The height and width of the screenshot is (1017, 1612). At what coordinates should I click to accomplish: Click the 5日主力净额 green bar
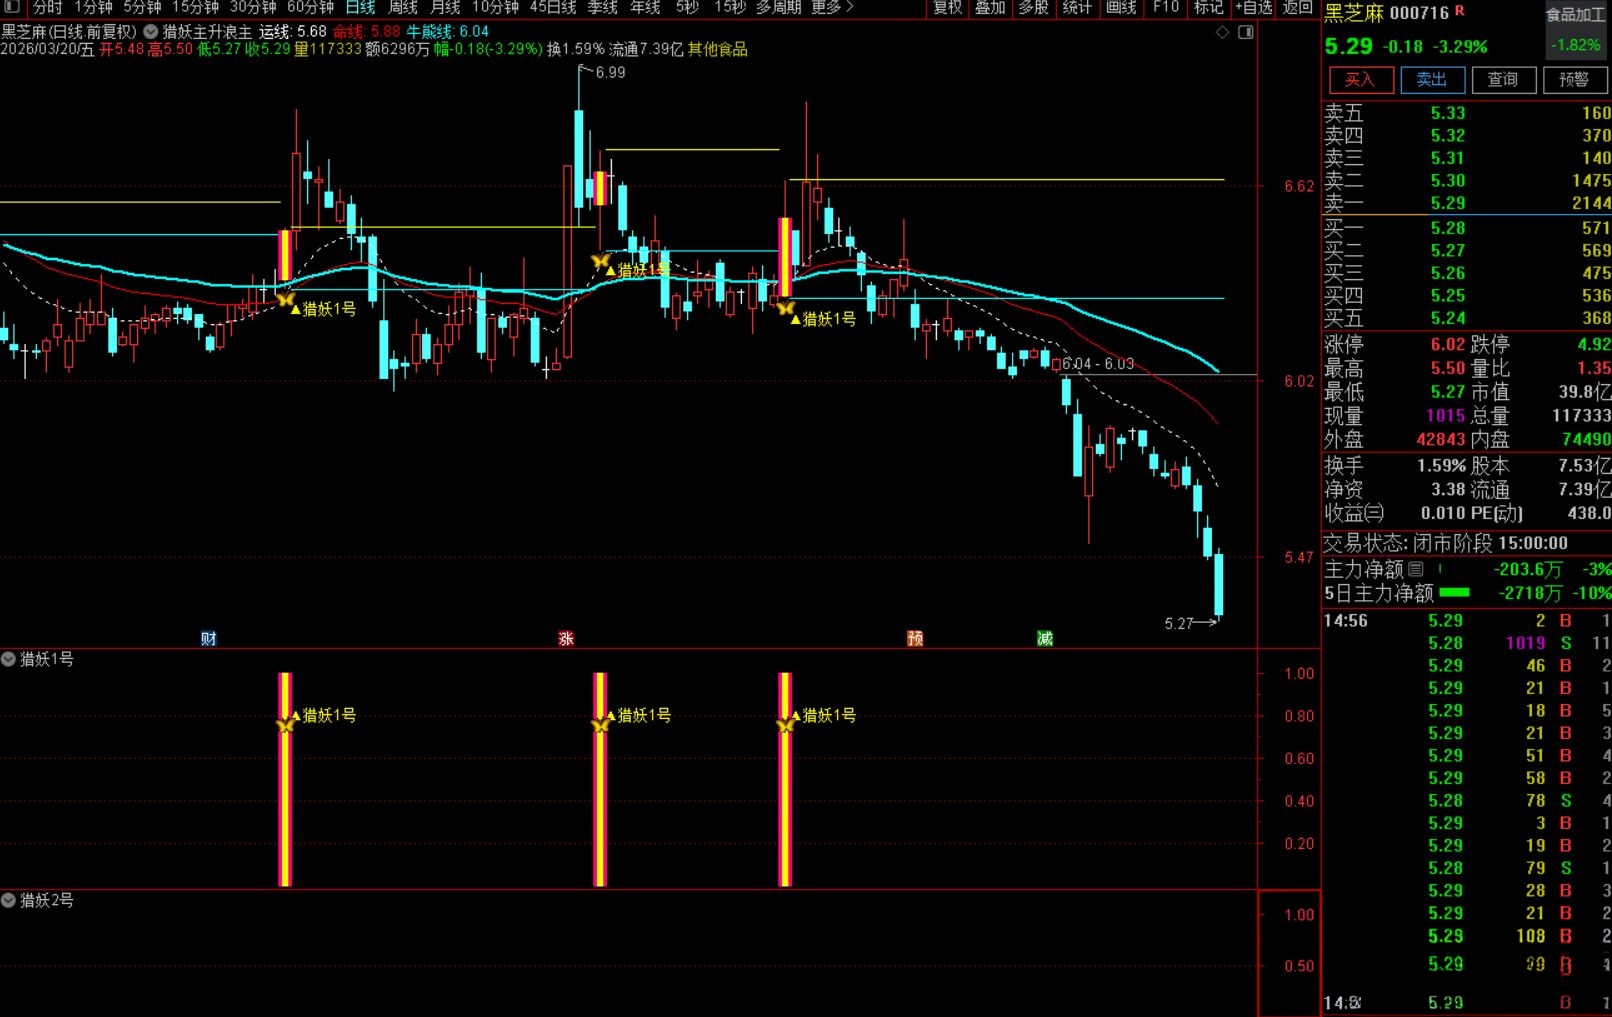click(1454, 593)
